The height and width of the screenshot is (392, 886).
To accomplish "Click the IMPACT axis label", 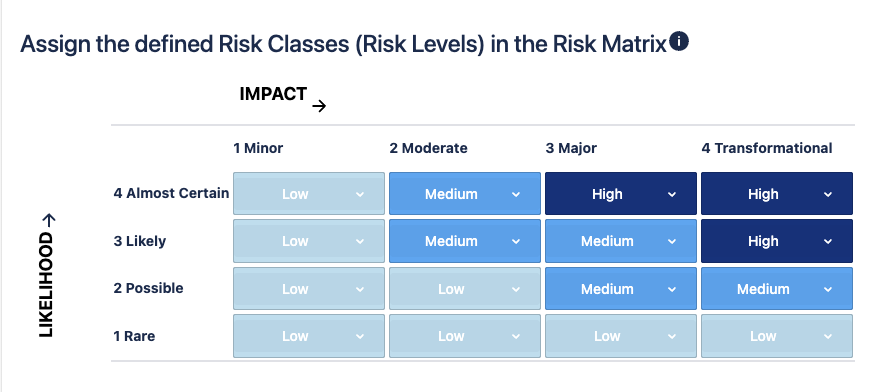I will [x=273, y=94].
